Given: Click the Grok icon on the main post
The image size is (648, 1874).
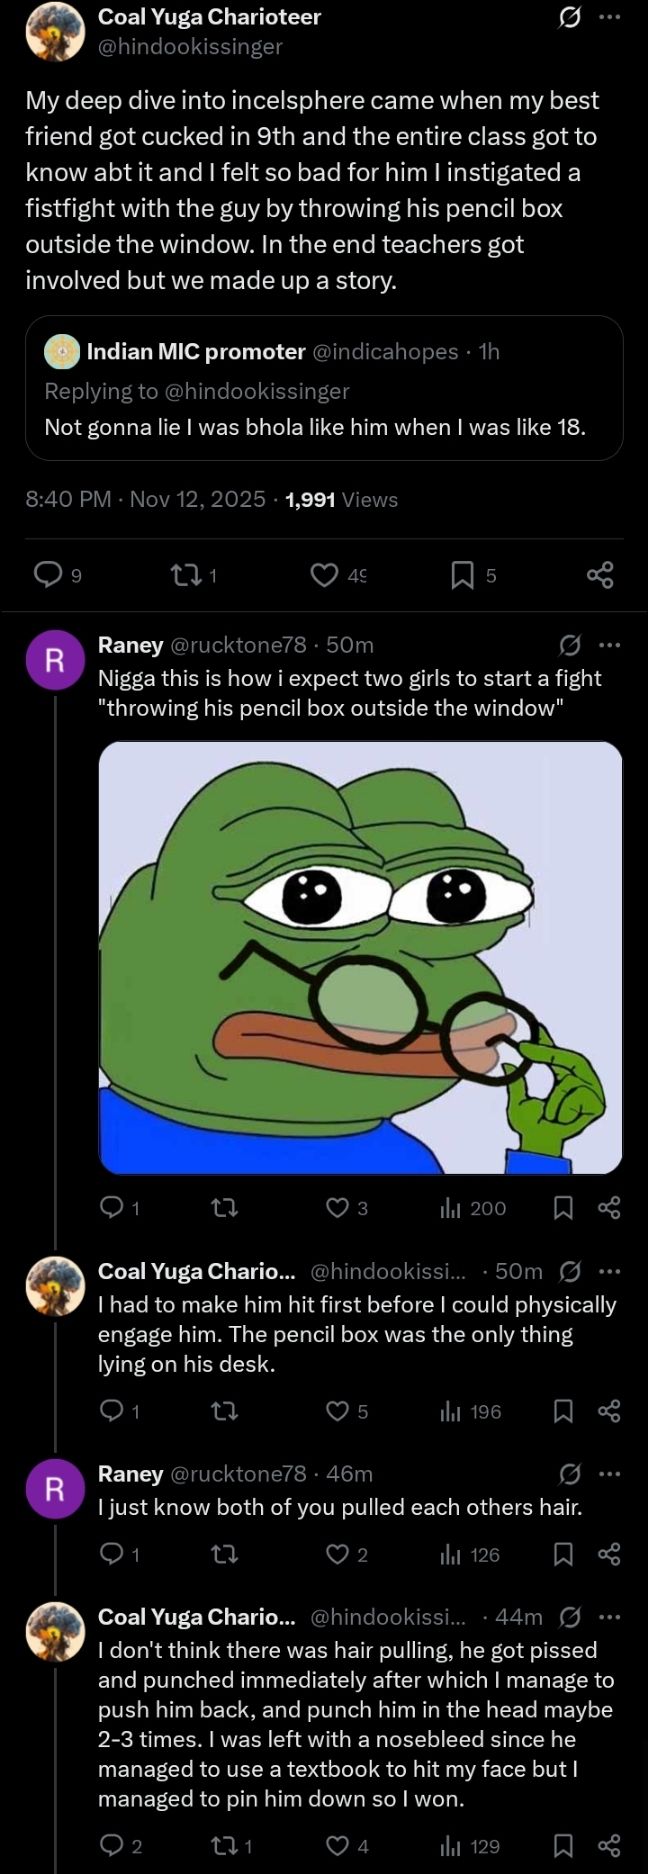Looking at the screenshot, I should (570, 19).
